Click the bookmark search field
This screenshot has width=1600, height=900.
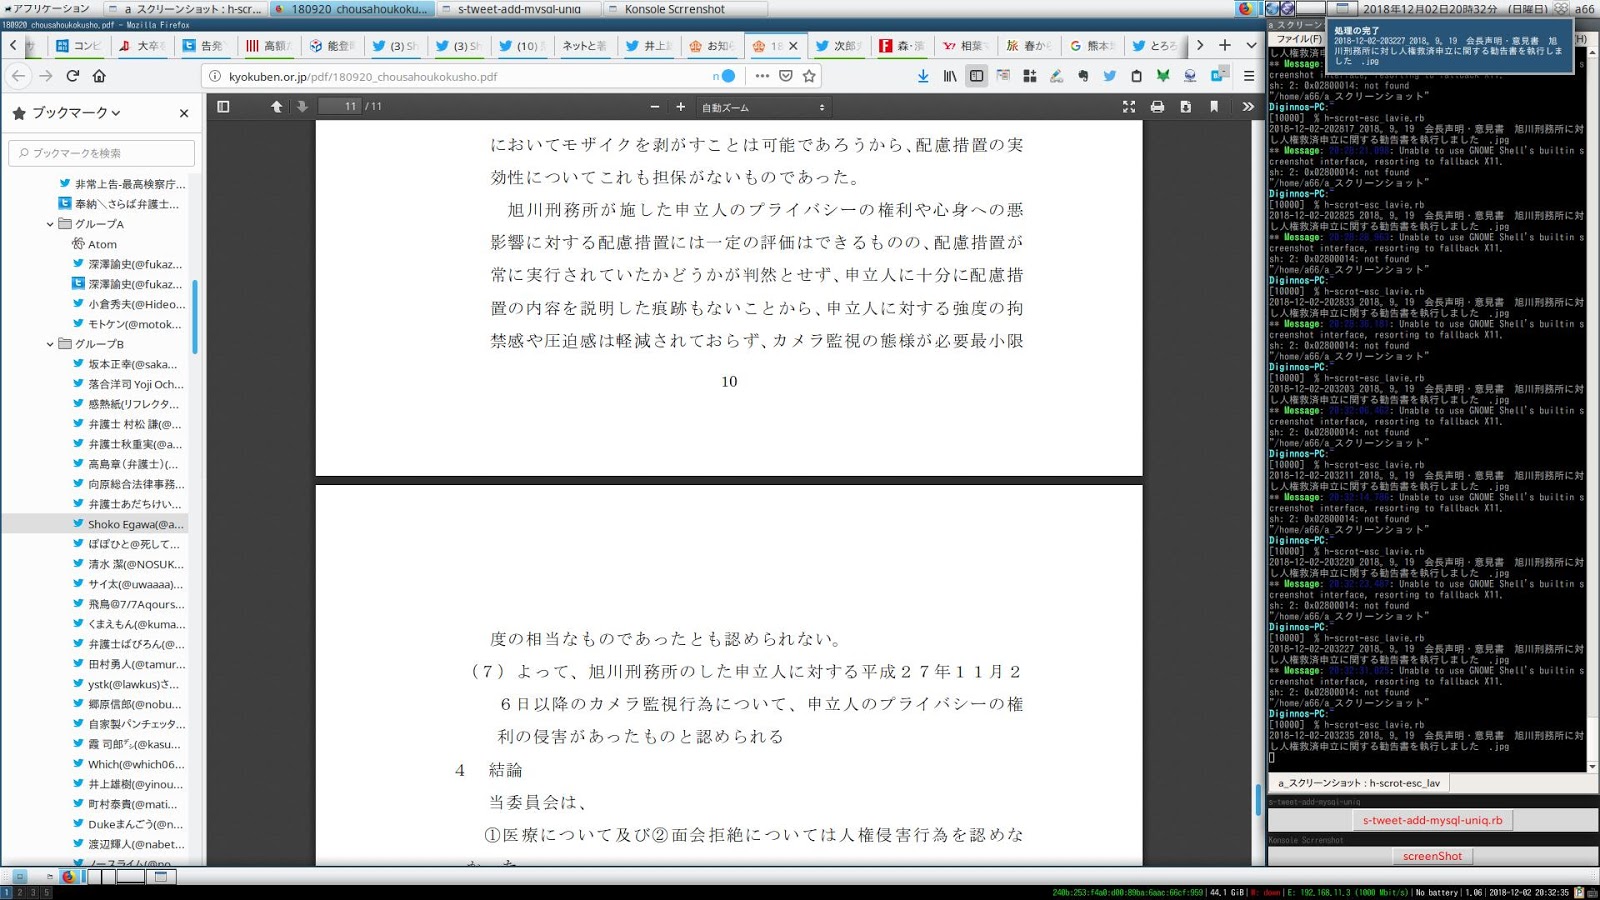point(102,153)
